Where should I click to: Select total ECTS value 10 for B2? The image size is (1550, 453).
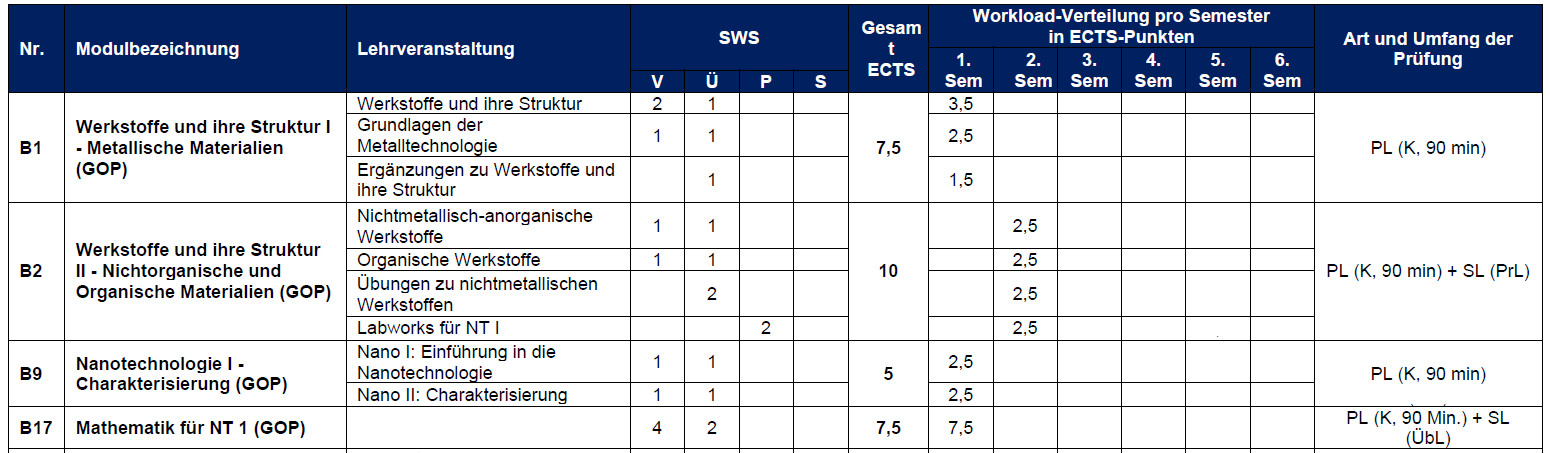point(888,271)
